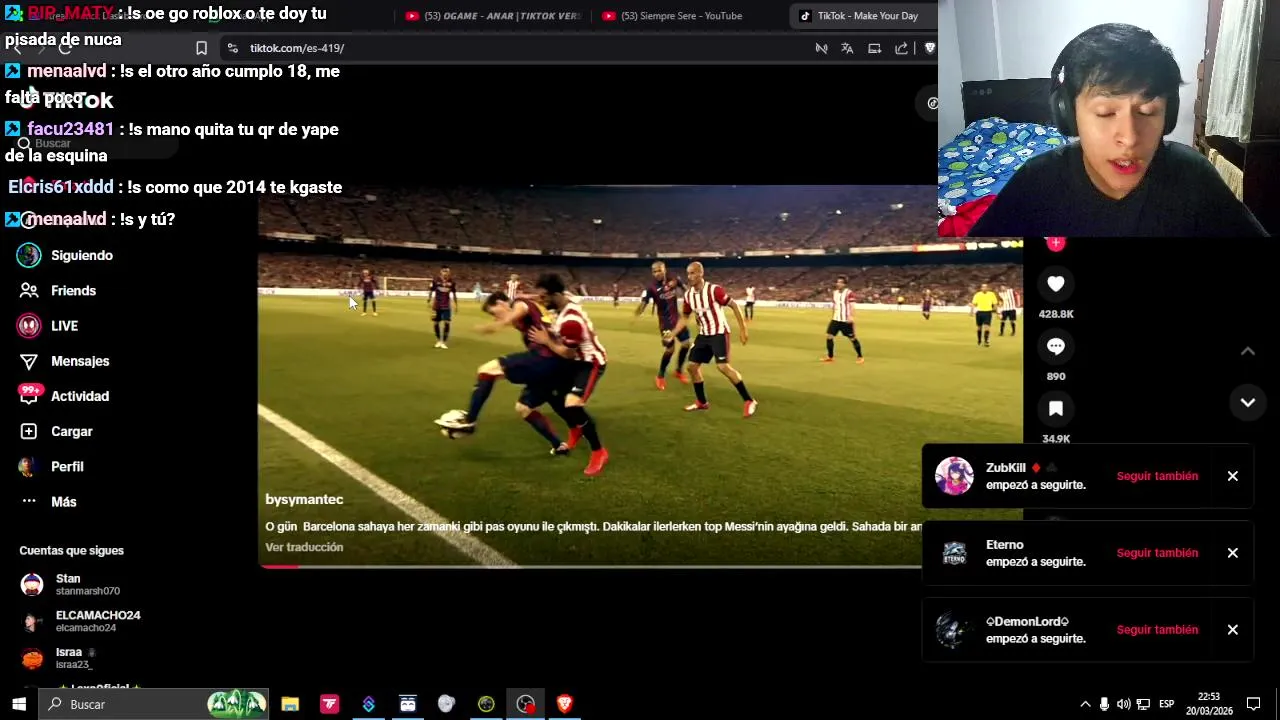Open OBS Studio from the taskbar
Image resolution: width=1280 pixels, height=720 pixels.
point(525,704)
